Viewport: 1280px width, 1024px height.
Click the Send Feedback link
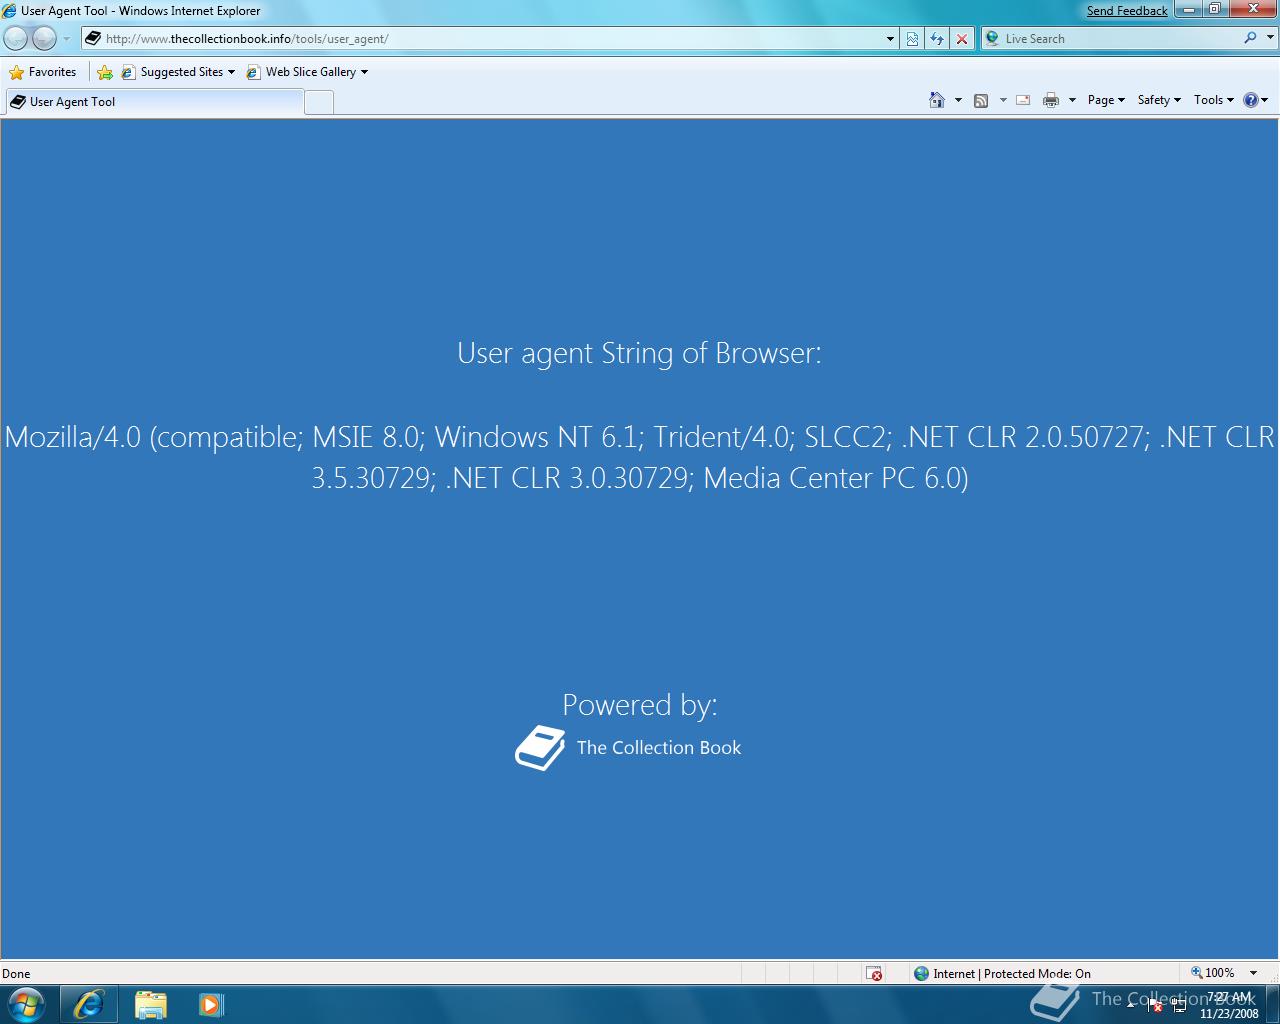[1127, 11]
